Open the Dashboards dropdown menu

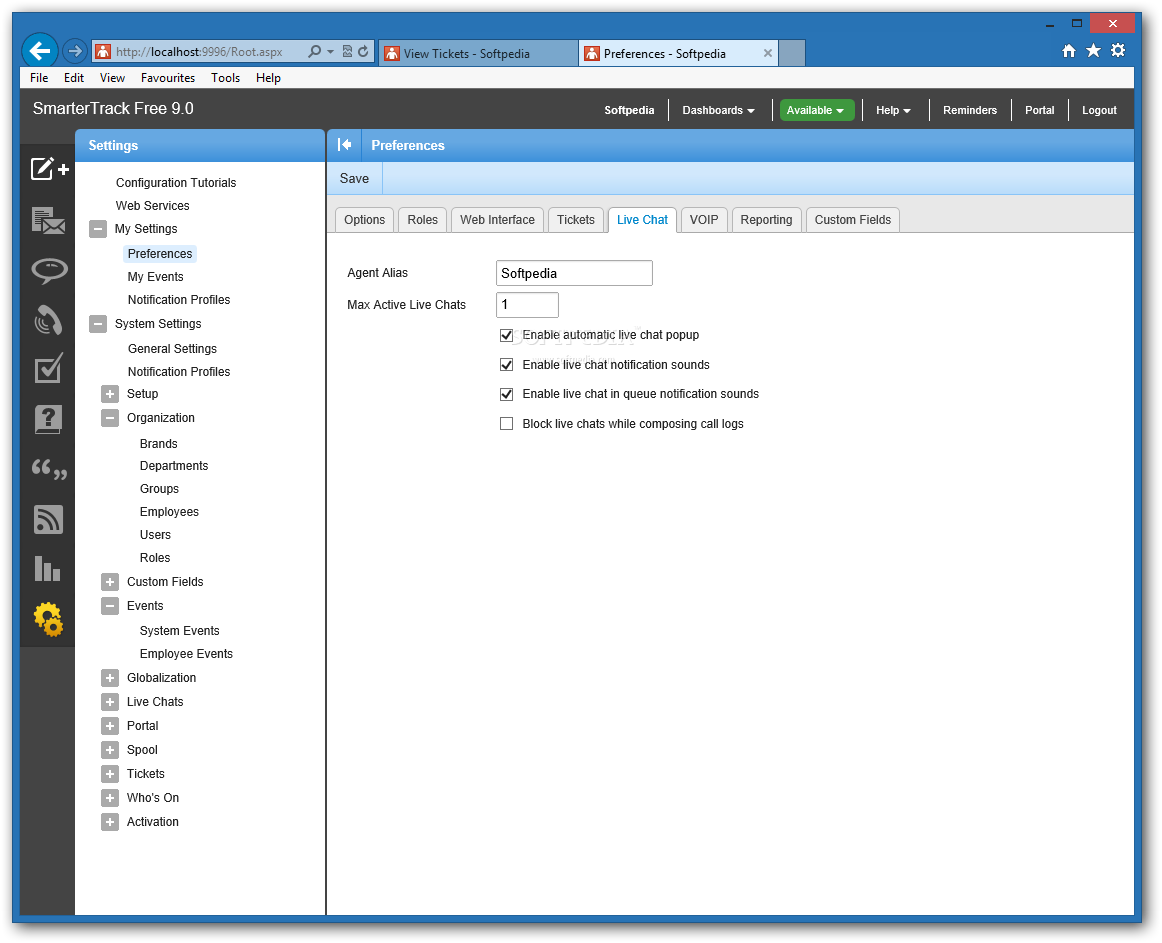pos(718,110)
